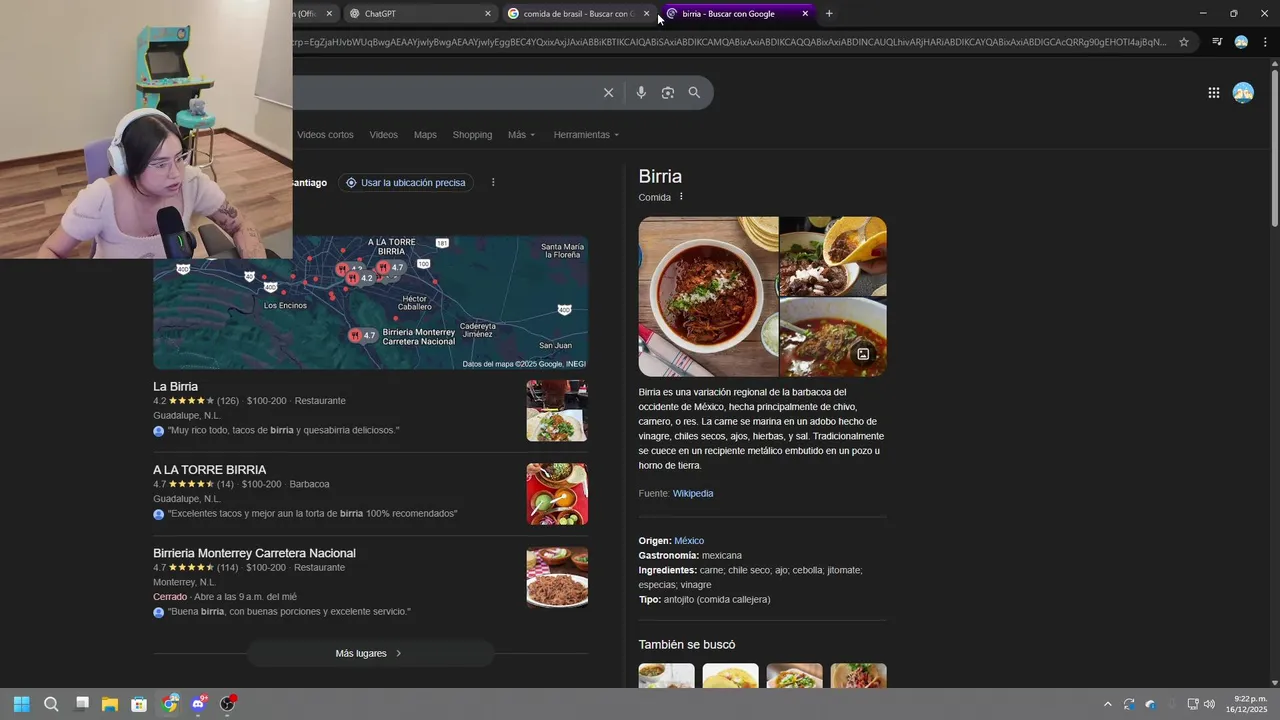Follow the México origin link

click(689, 541)
